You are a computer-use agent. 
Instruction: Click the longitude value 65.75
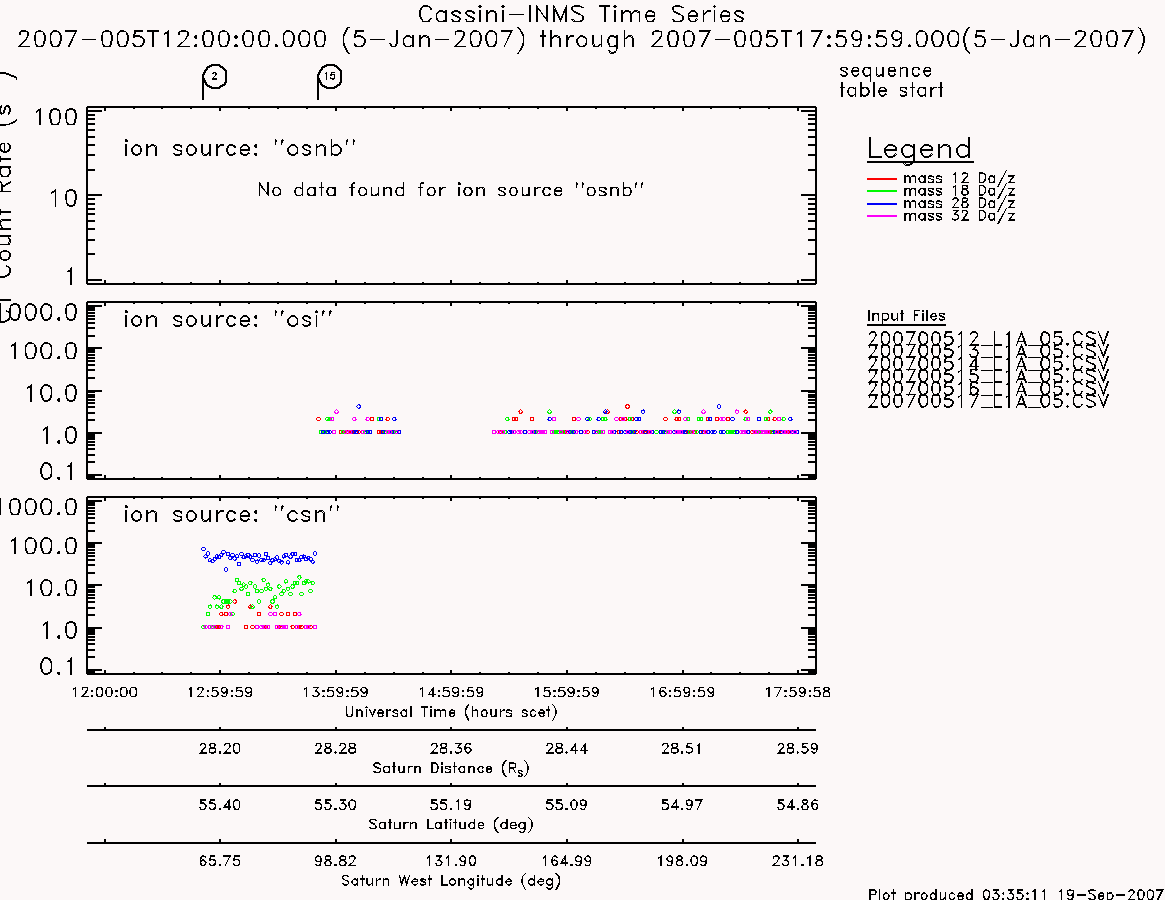click(x=220, y=861)
